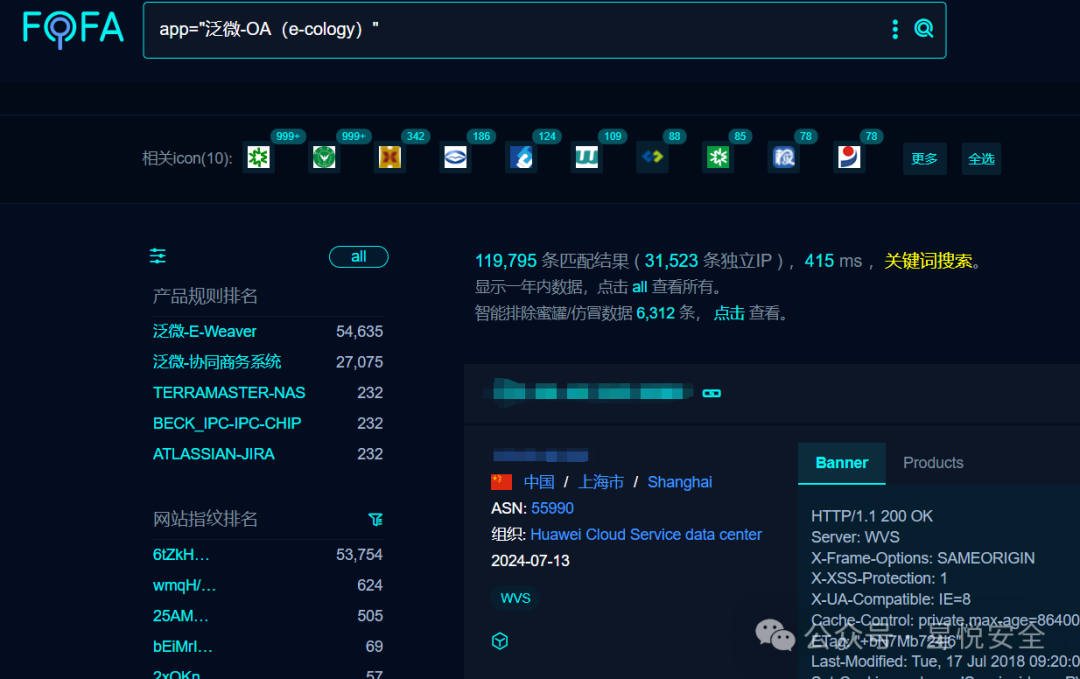Click the 上海市 region link
The height and width of the screenshot is (679, 1080).
click(601, 482)
